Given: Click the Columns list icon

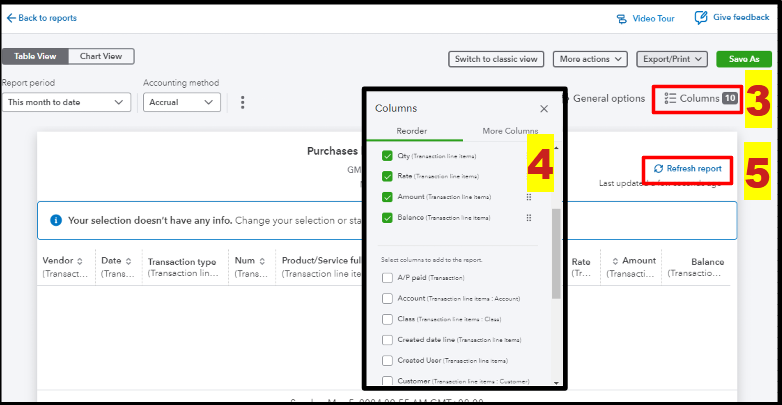Looking at the screenshot, I should pyautogui.click(x=670, y=98).
